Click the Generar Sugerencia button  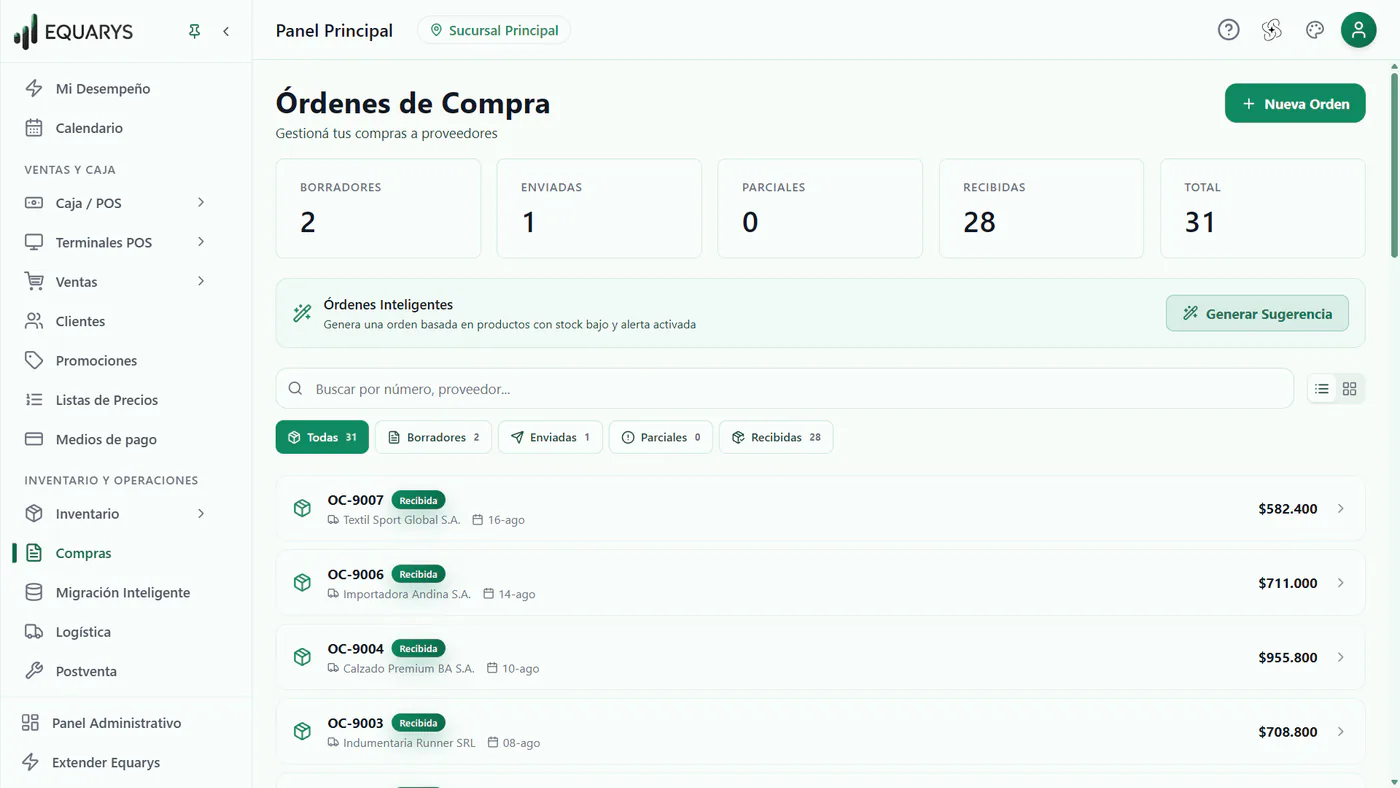point(1257,313)
